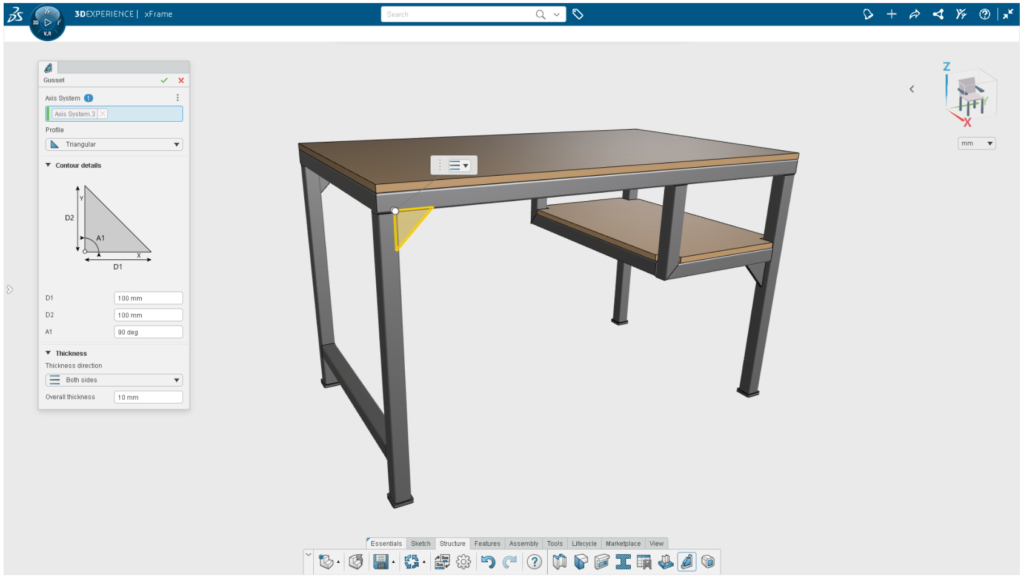Open the Profile Triangular dropdown
Screen dimensions: 1024x578
point(114,144)
